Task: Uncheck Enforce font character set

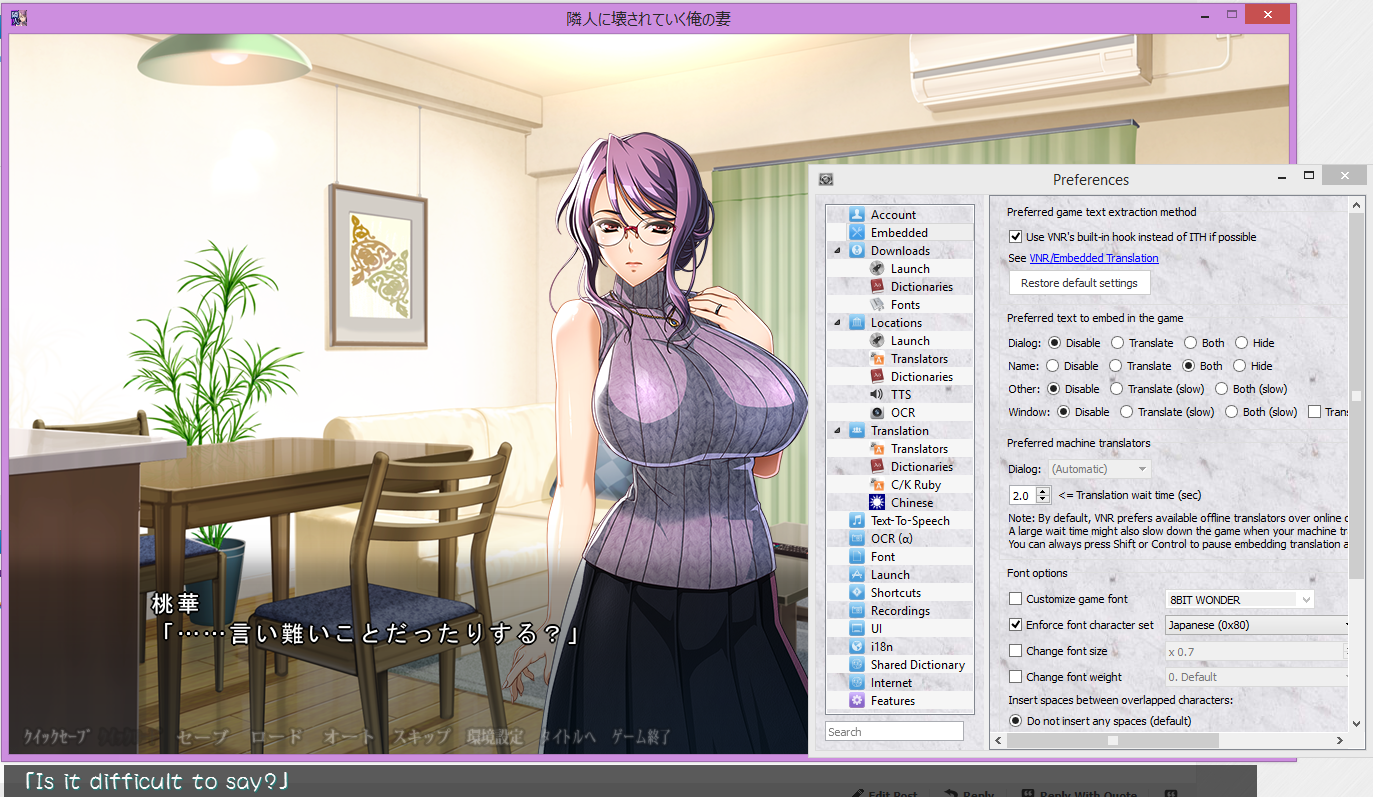Action: 1016,625
